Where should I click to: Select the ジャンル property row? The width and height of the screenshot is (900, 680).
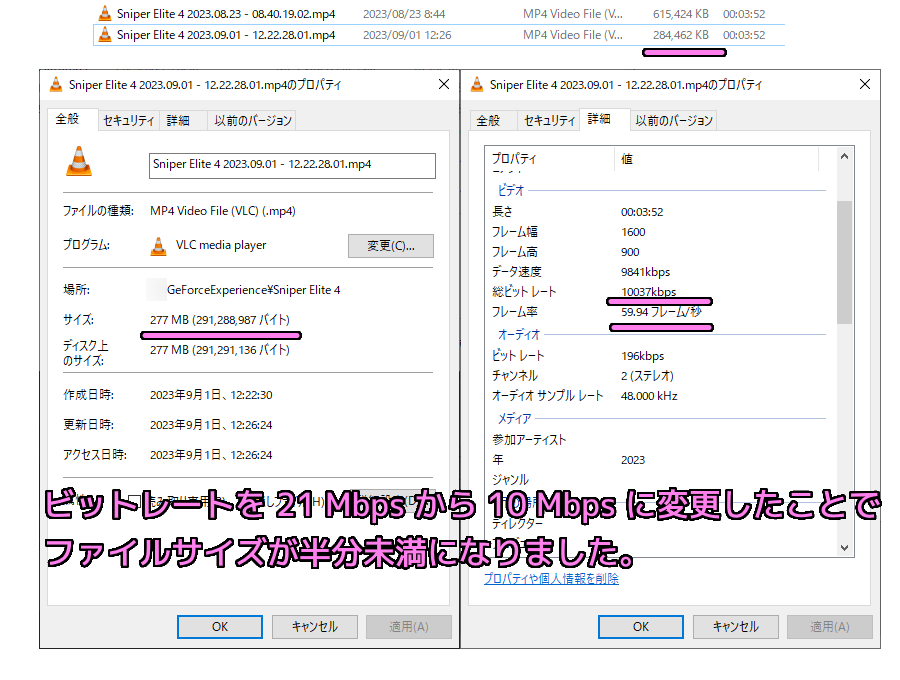[x=658, y=479]
